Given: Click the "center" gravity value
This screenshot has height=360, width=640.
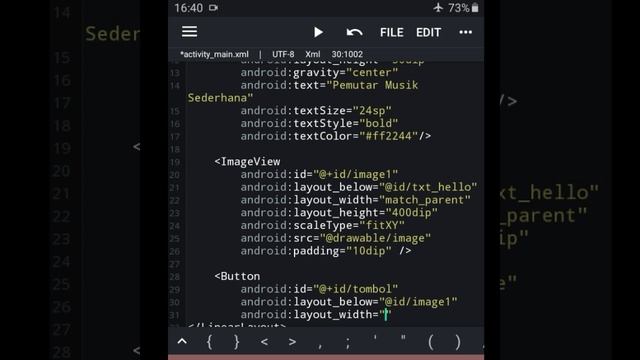Looking at the screenshot, I should tap(372, 72).
